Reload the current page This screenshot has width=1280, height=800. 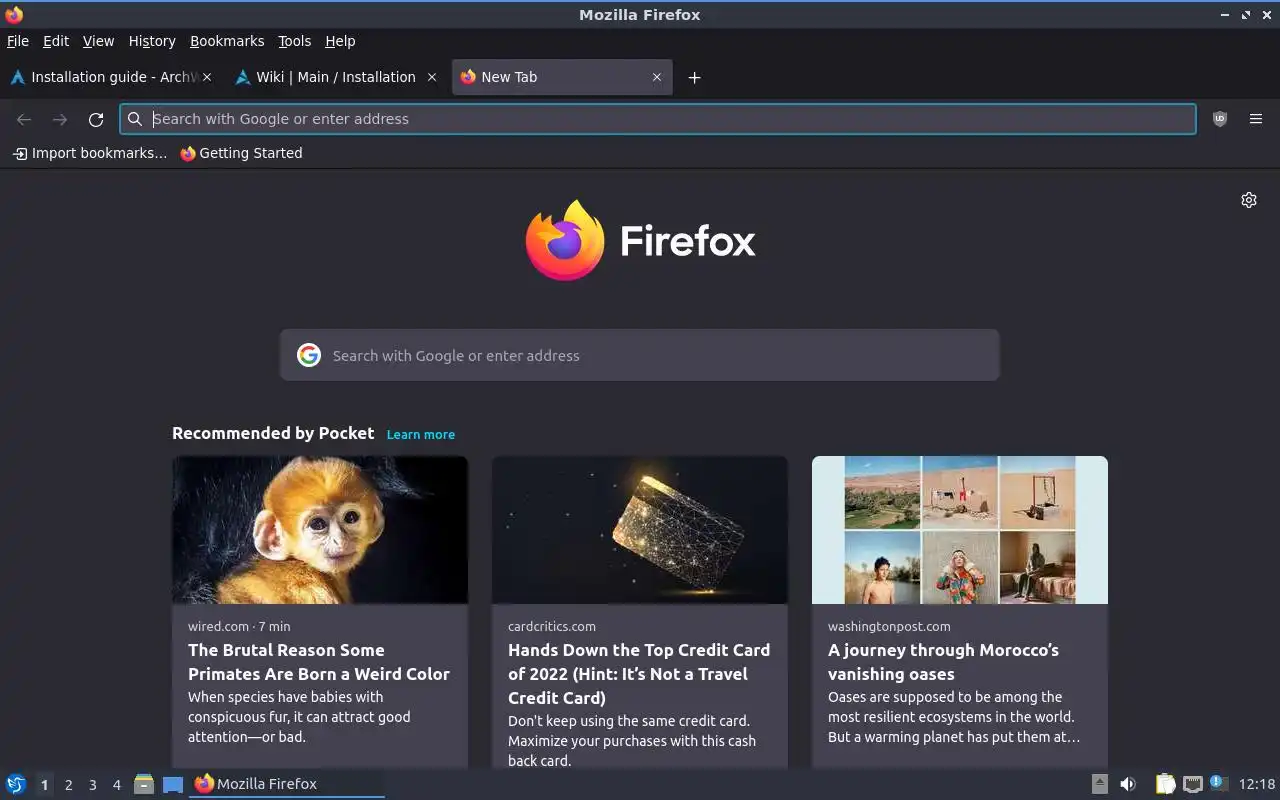click(x=96, y=119)
